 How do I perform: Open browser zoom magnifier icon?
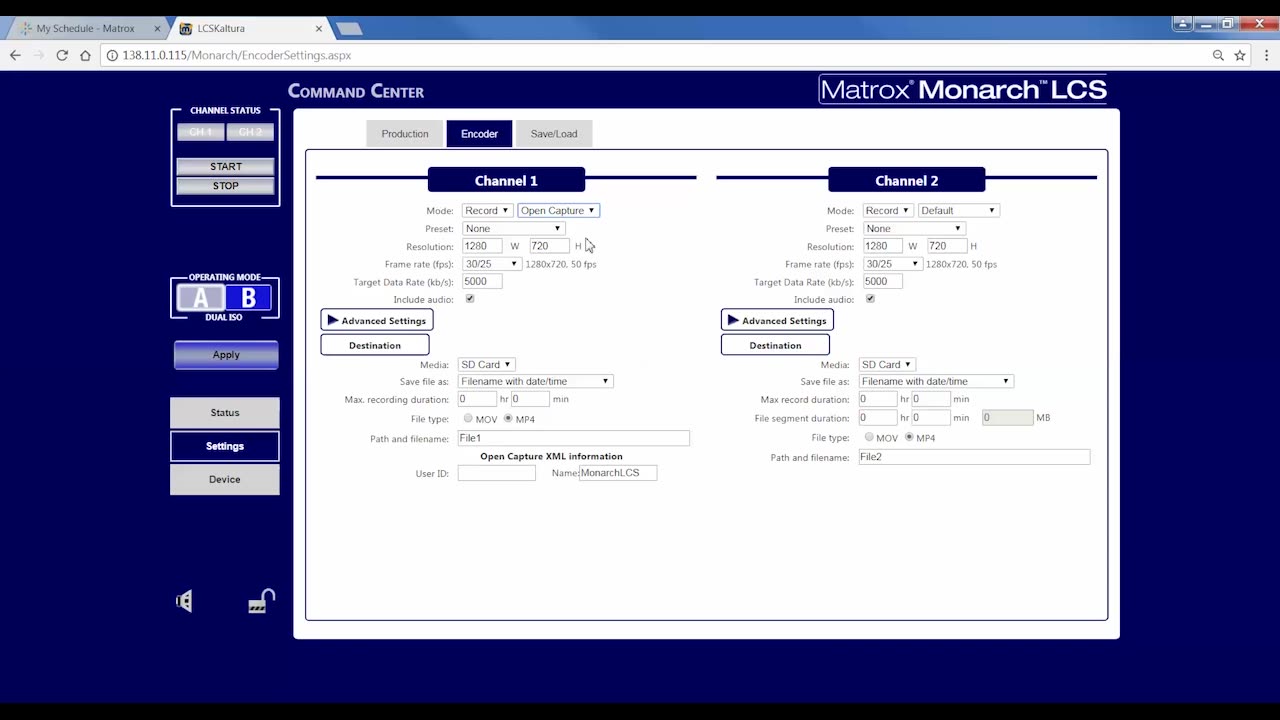click(1218, 55)
